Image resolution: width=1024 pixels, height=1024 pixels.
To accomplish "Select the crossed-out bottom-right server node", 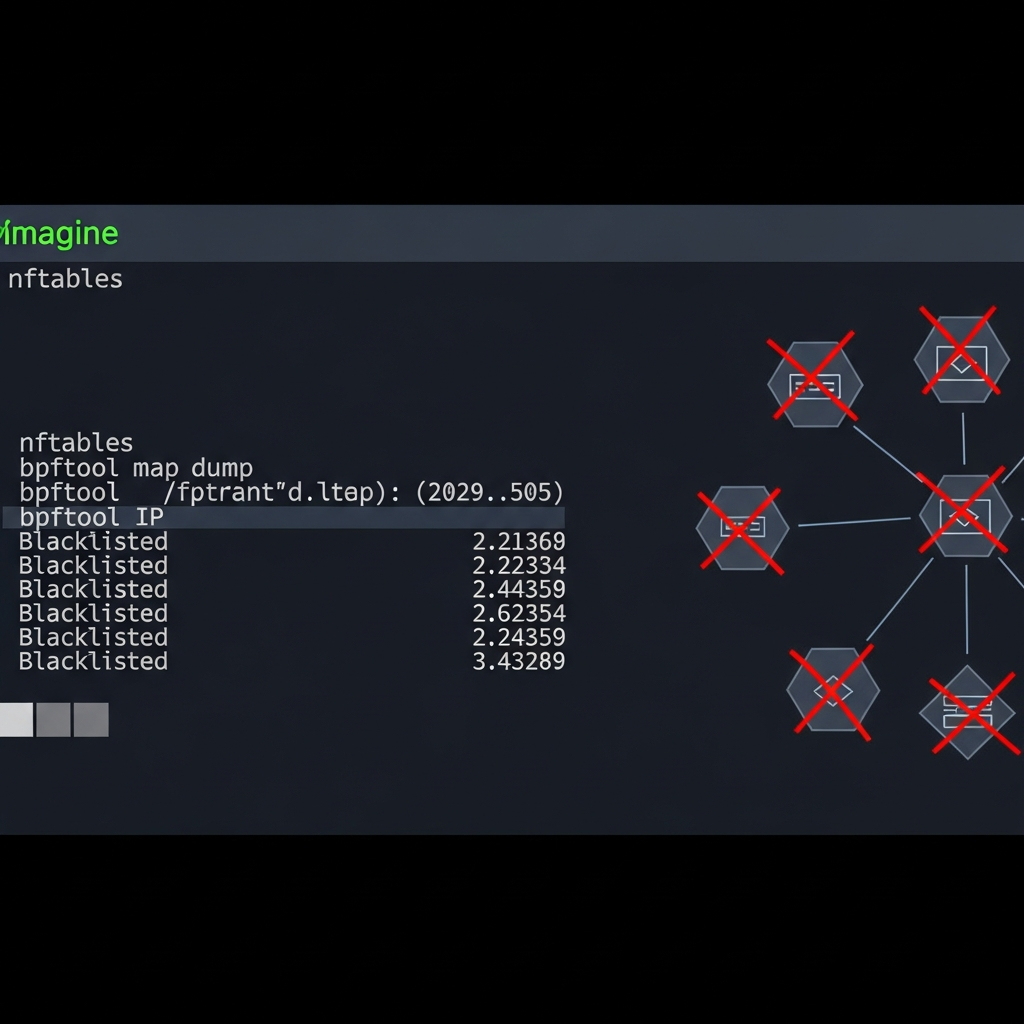I will pyautogui.click(x=968, y=712).
